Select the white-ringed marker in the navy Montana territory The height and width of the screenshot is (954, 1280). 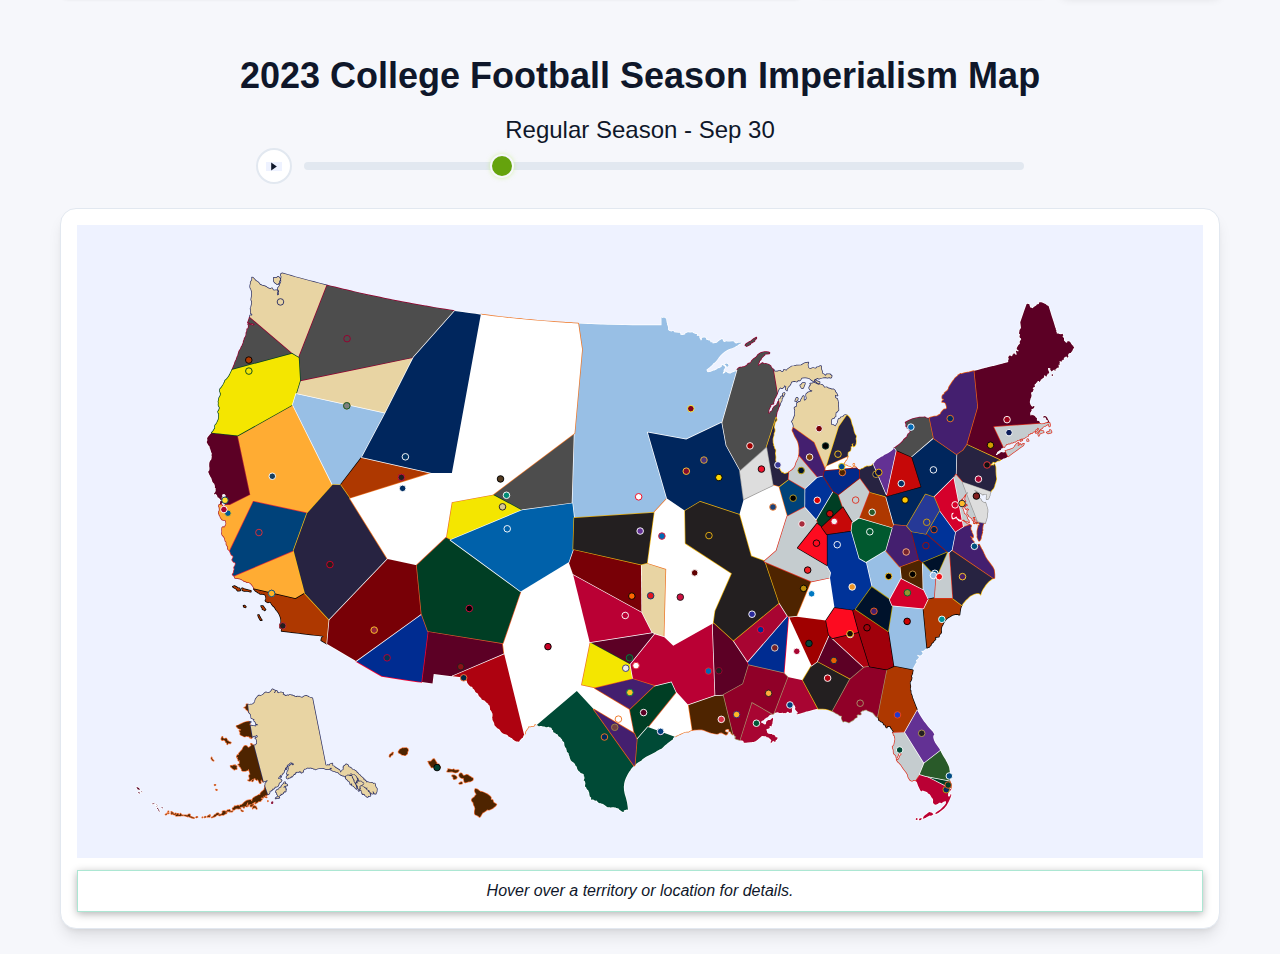coord(405,457)
